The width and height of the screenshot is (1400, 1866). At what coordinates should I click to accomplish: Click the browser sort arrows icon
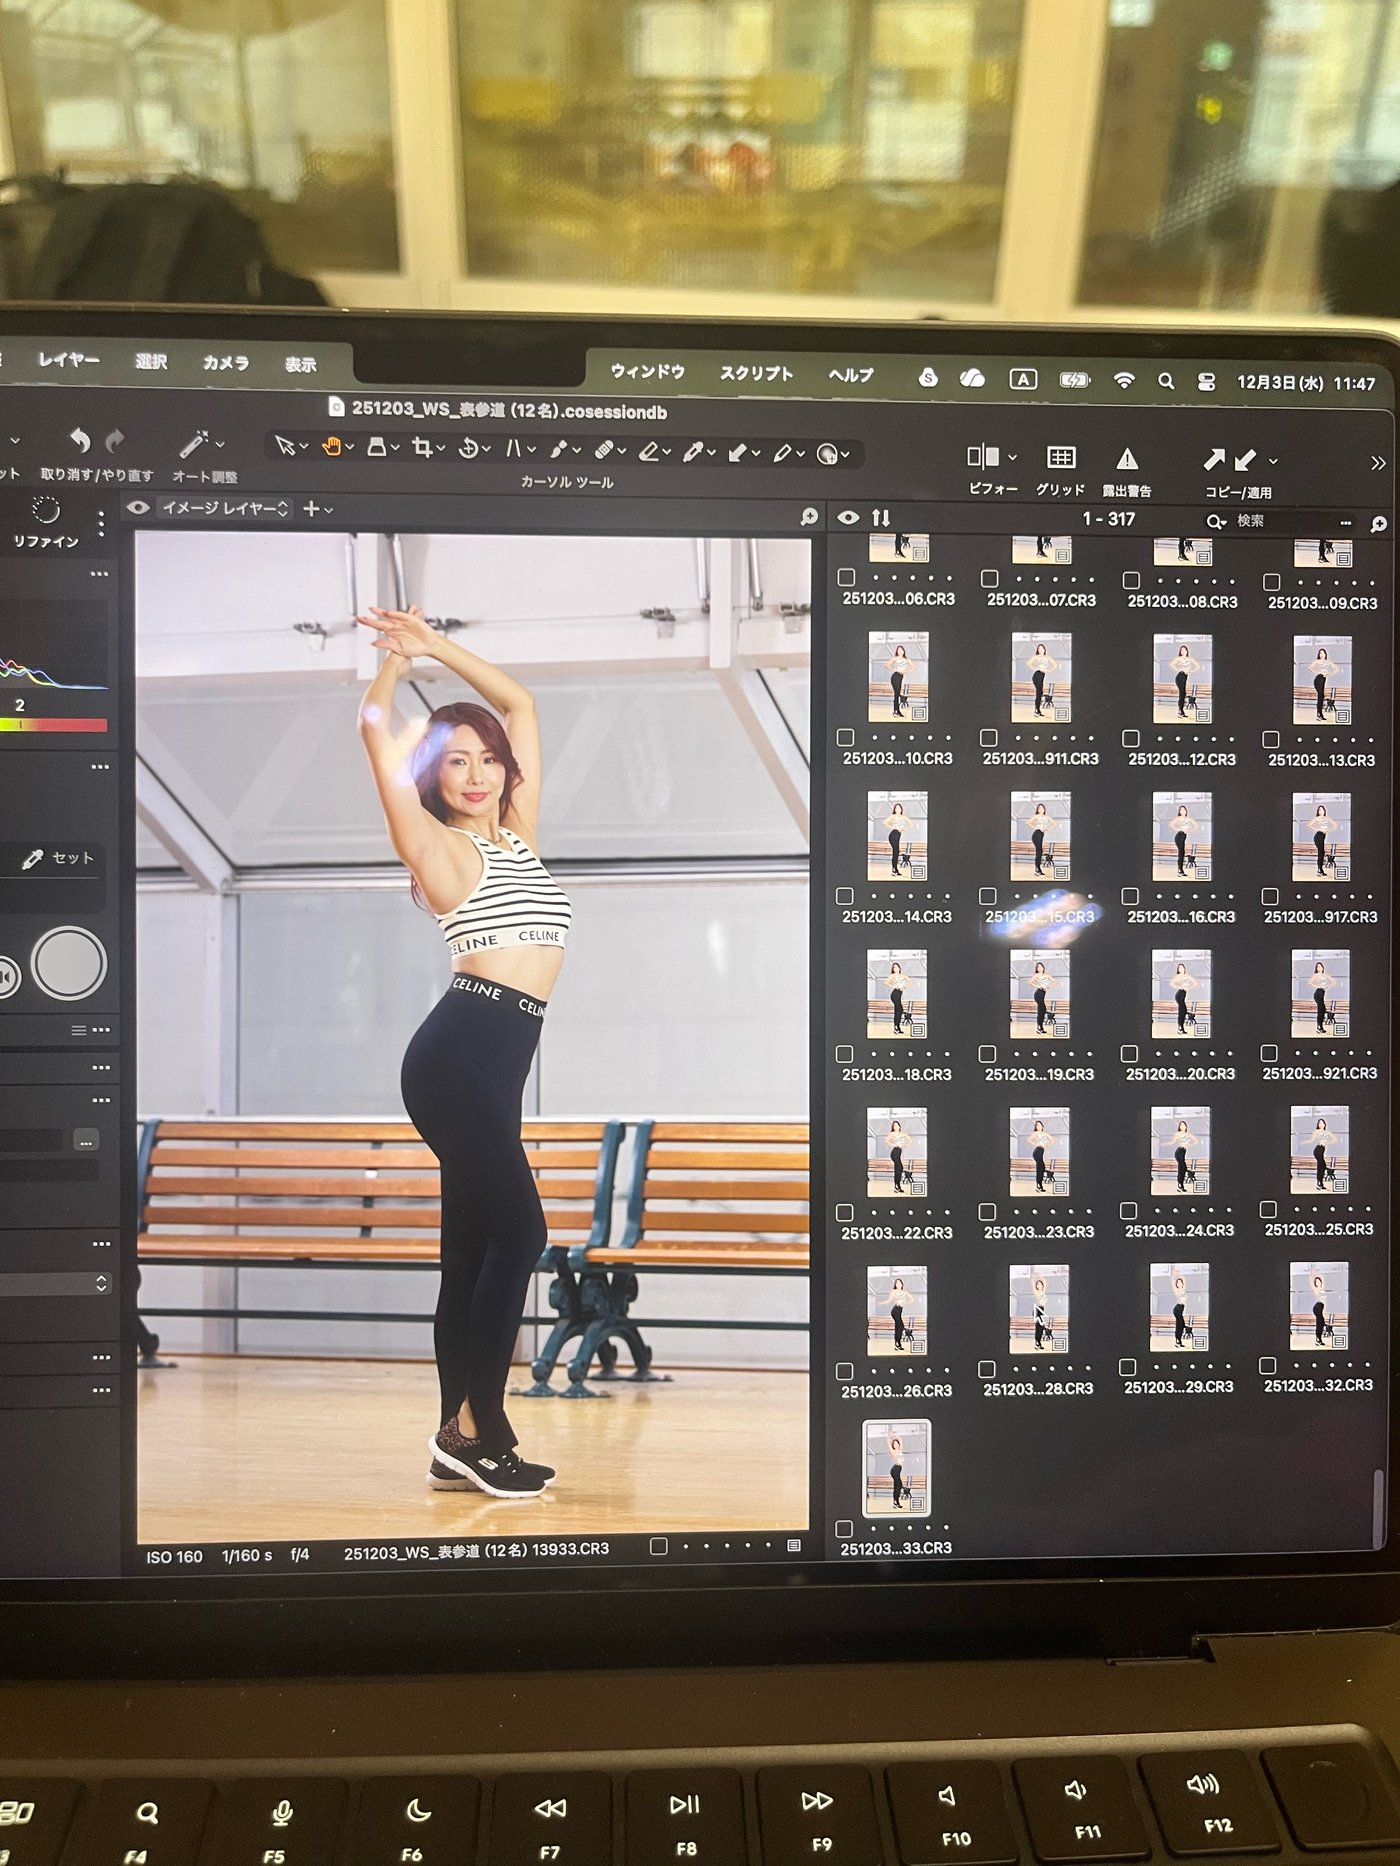coord(880,518)
